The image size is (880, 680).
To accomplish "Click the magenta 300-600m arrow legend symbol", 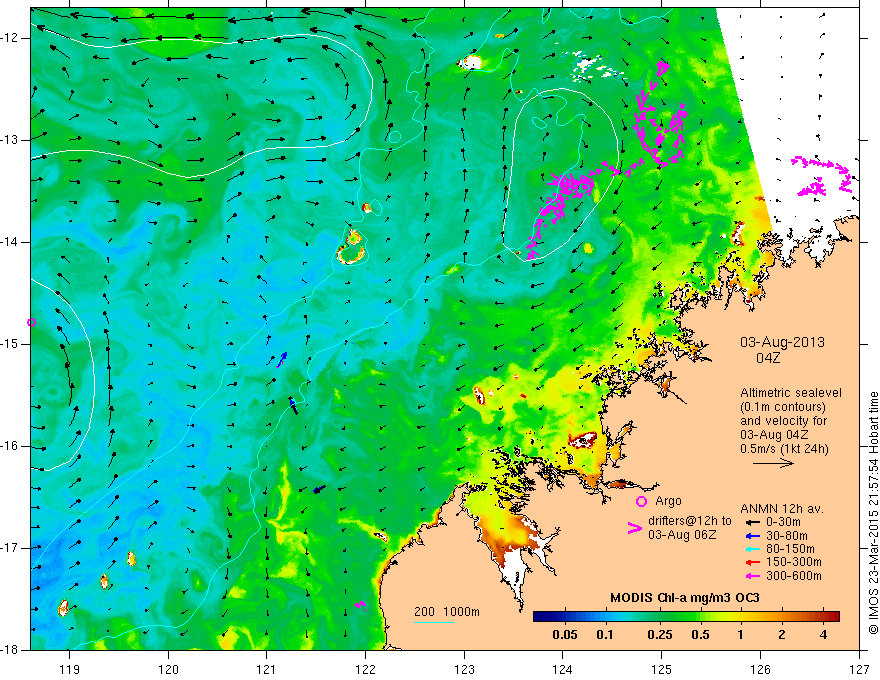I will [751, 576].
